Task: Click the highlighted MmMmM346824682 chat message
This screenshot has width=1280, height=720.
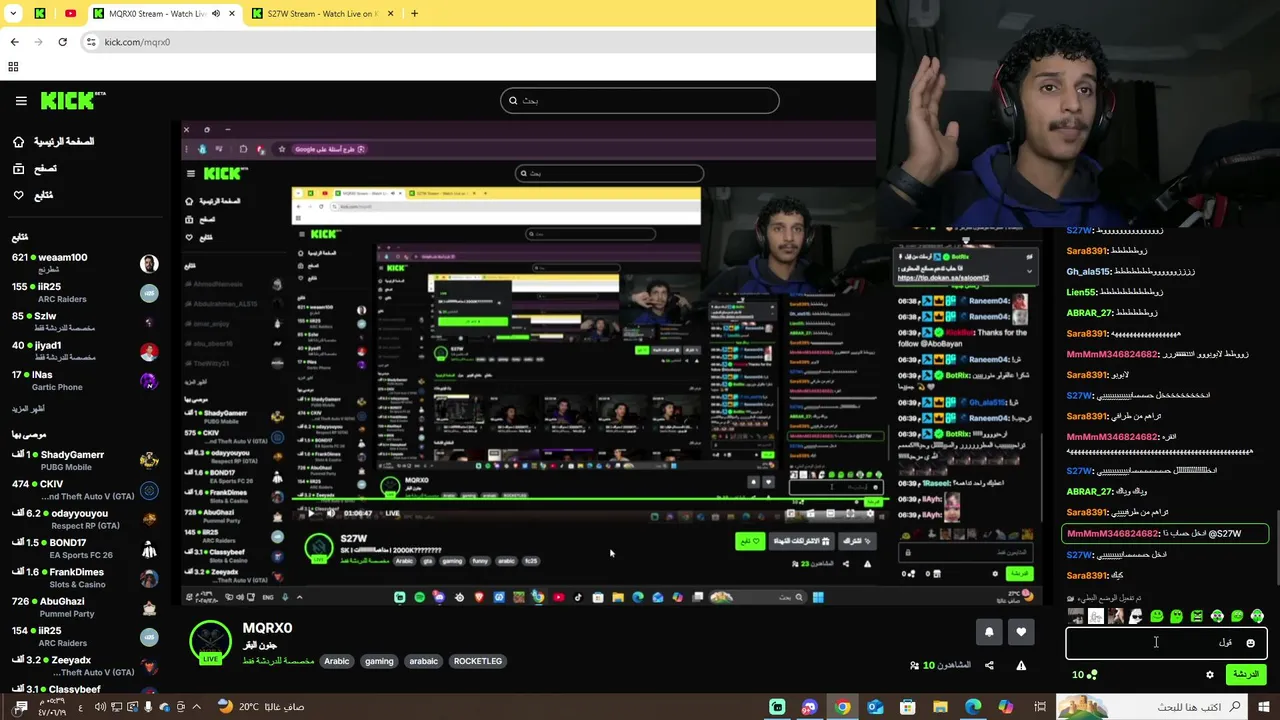Action: (x=1165, y=534)
